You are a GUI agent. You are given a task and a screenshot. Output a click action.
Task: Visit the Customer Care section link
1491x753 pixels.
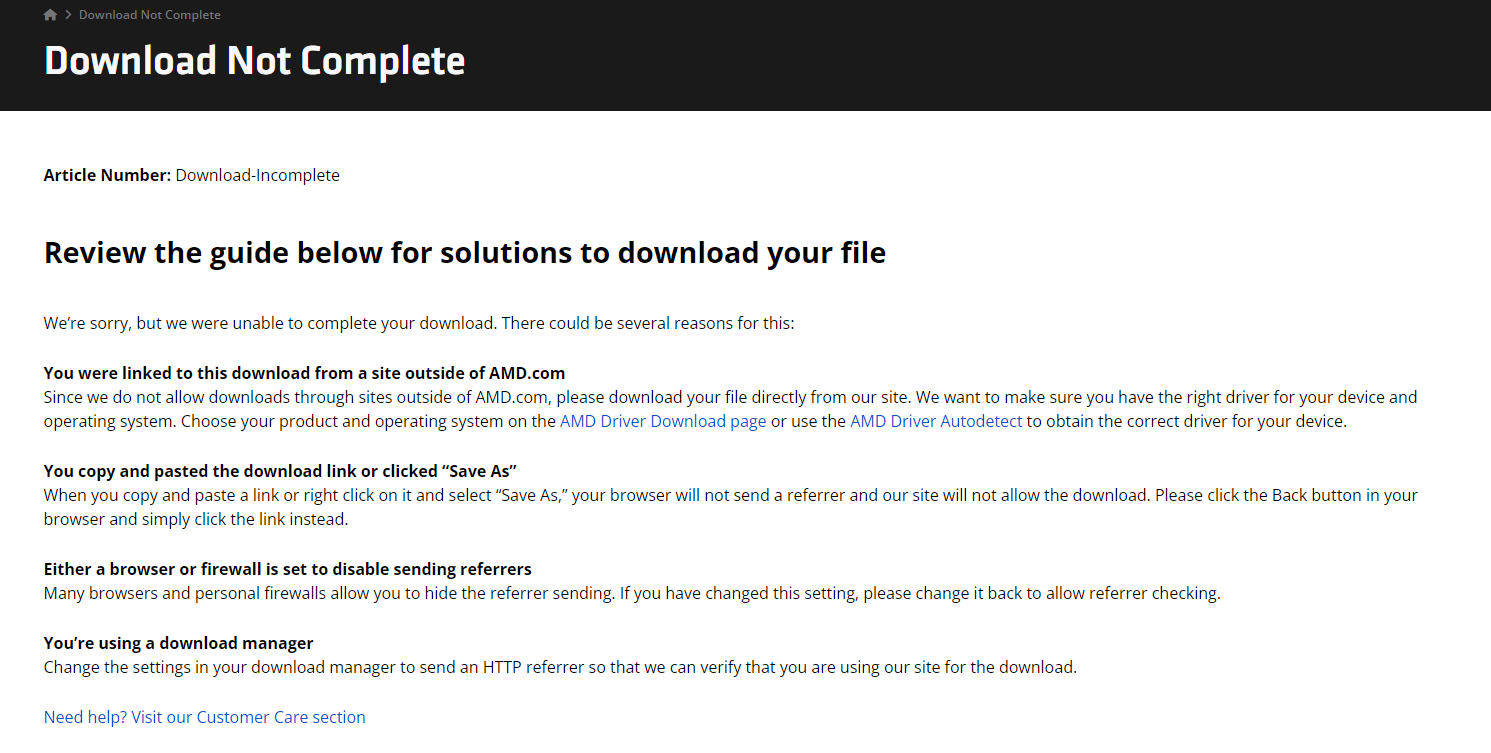click(x=205, y=717)
